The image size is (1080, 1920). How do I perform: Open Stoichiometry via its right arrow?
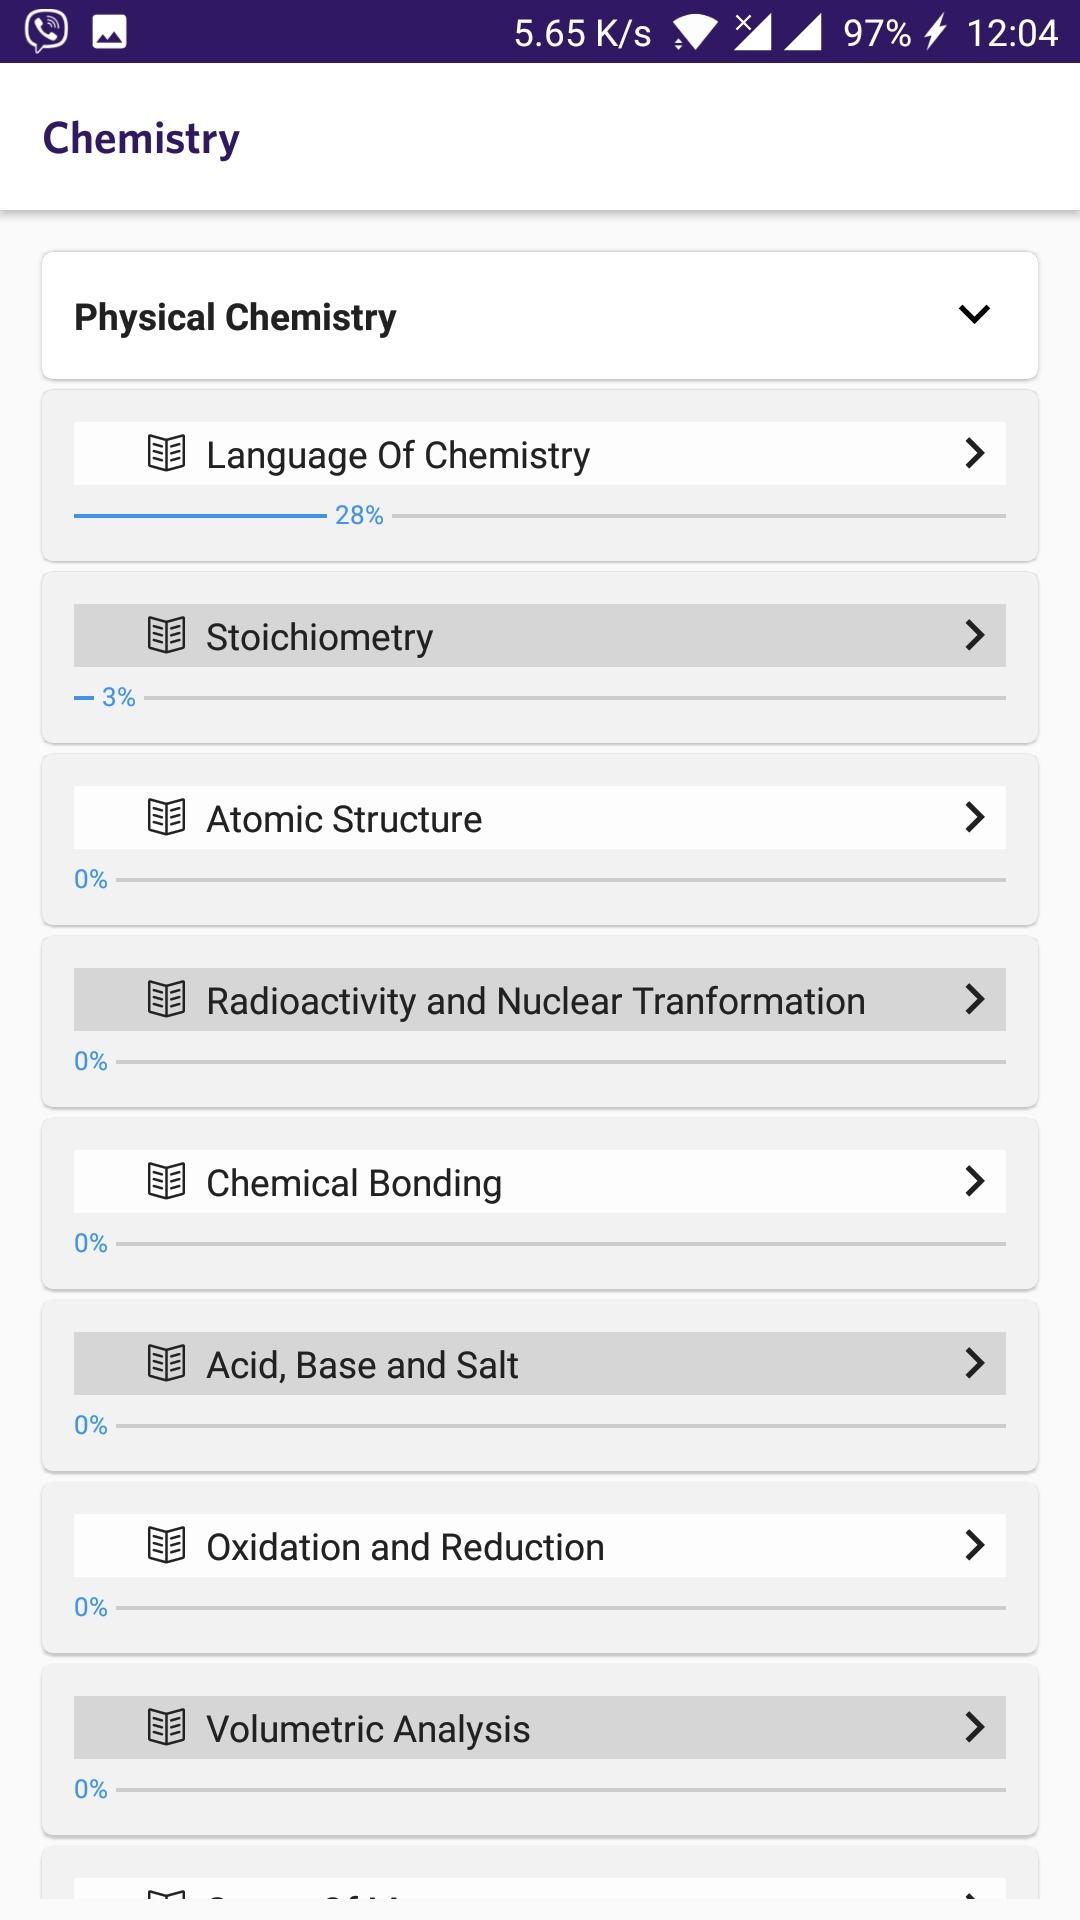pos(974,635)
